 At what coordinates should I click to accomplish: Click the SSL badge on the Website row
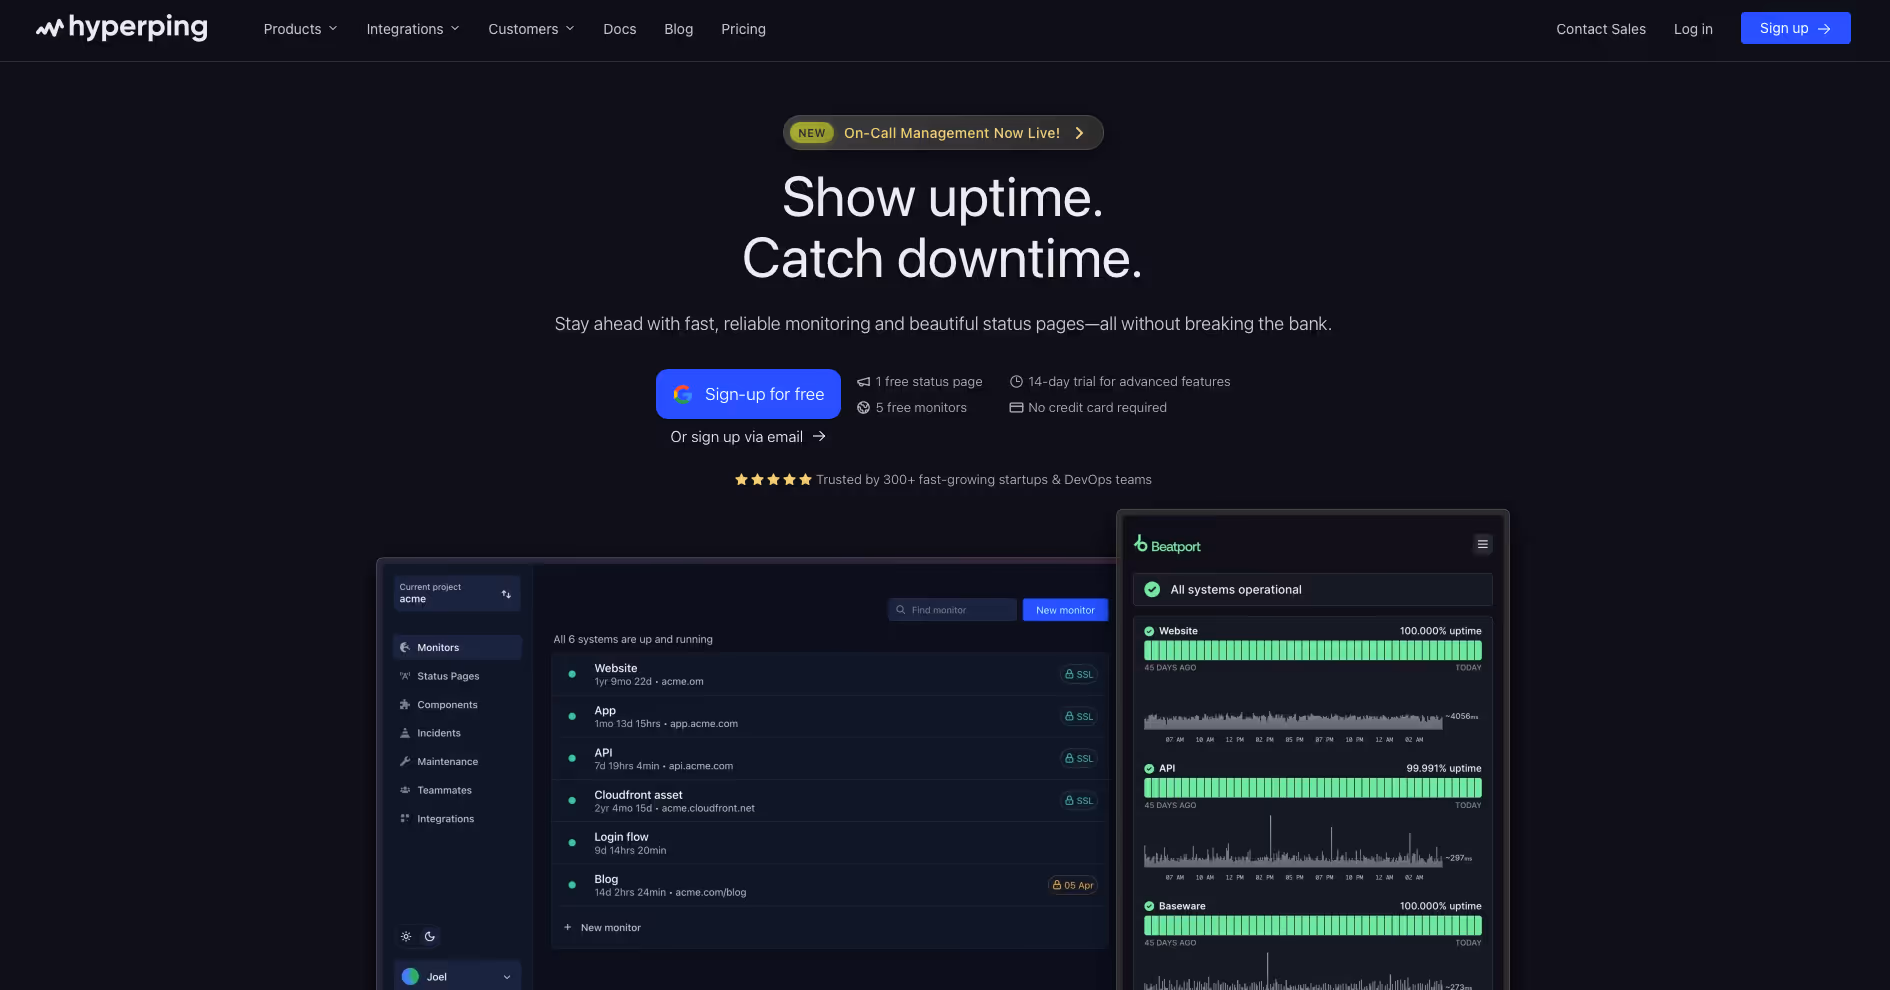[x=1079, y=675]
